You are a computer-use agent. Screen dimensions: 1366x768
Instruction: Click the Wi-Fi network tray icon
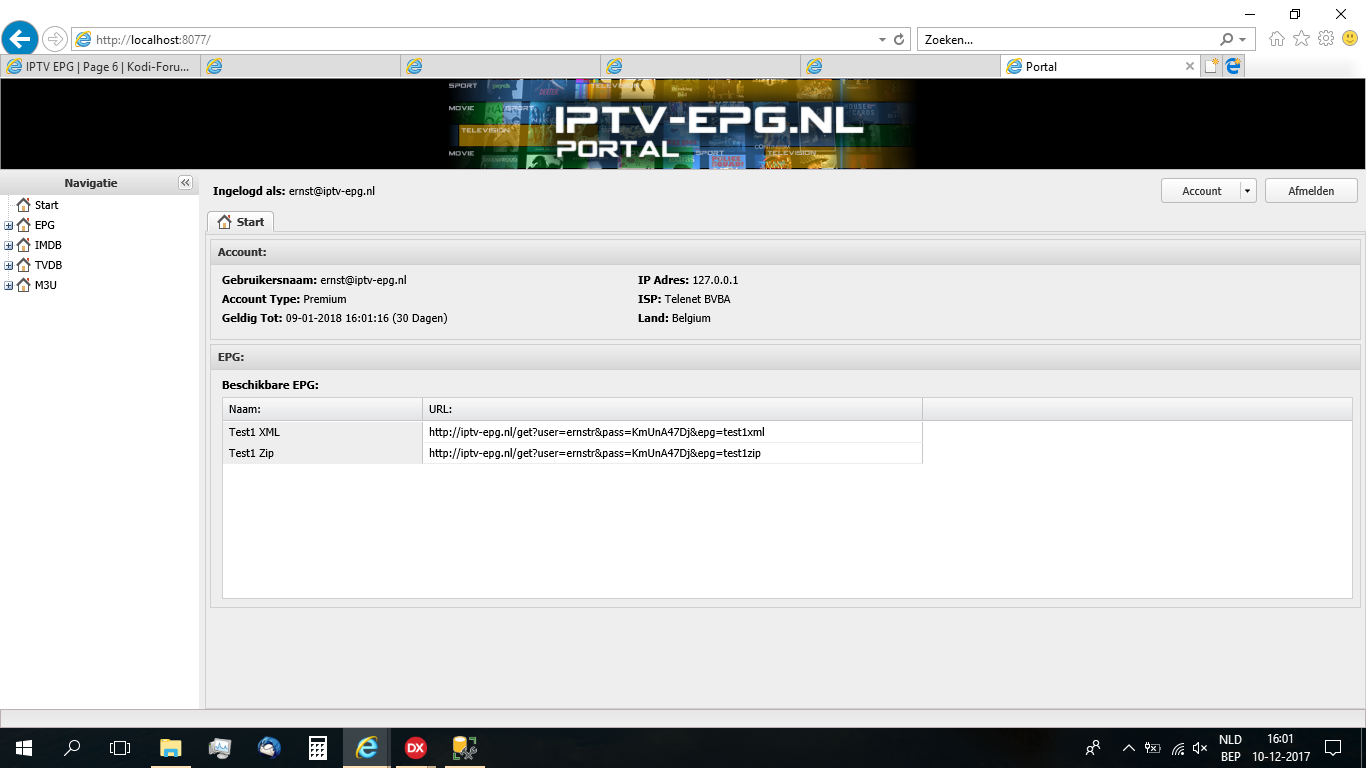1177,748
